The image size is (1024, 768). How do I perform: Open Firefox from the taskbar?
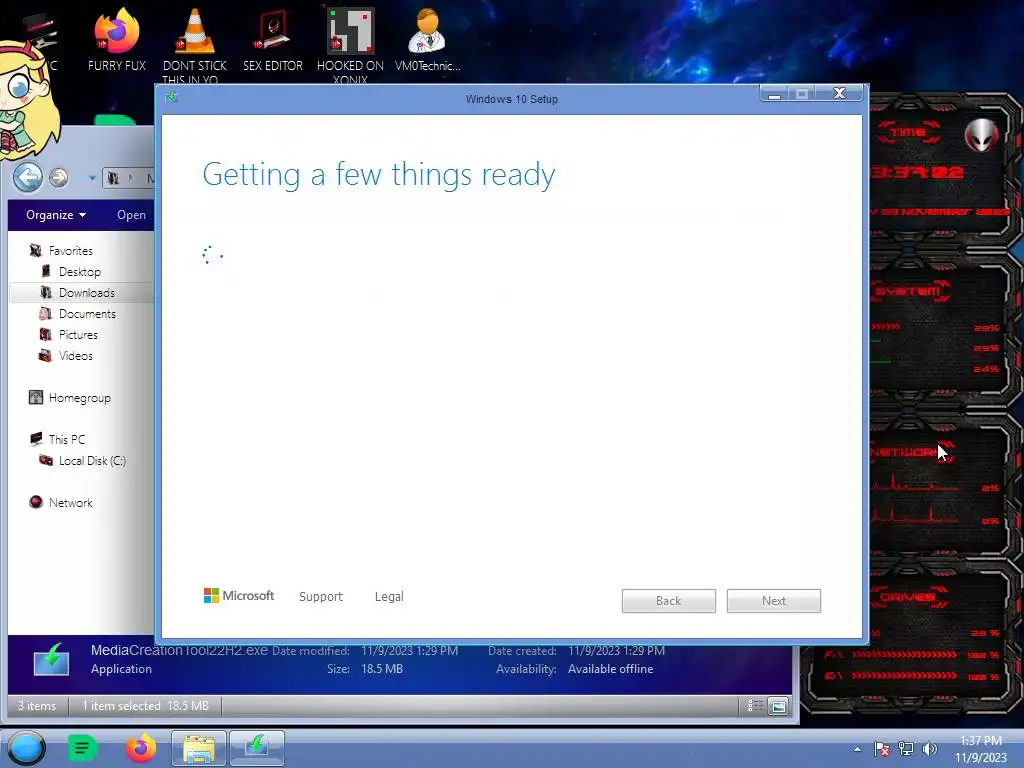coord(140,748)
